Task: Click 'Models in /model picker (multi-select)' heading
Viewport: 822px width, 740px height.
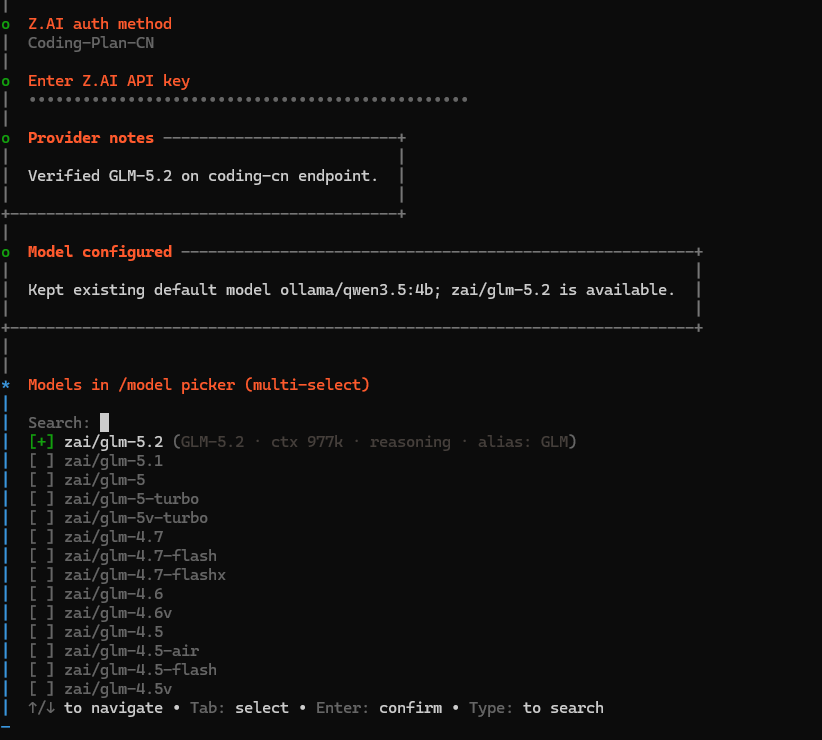Action: [199, 385]
